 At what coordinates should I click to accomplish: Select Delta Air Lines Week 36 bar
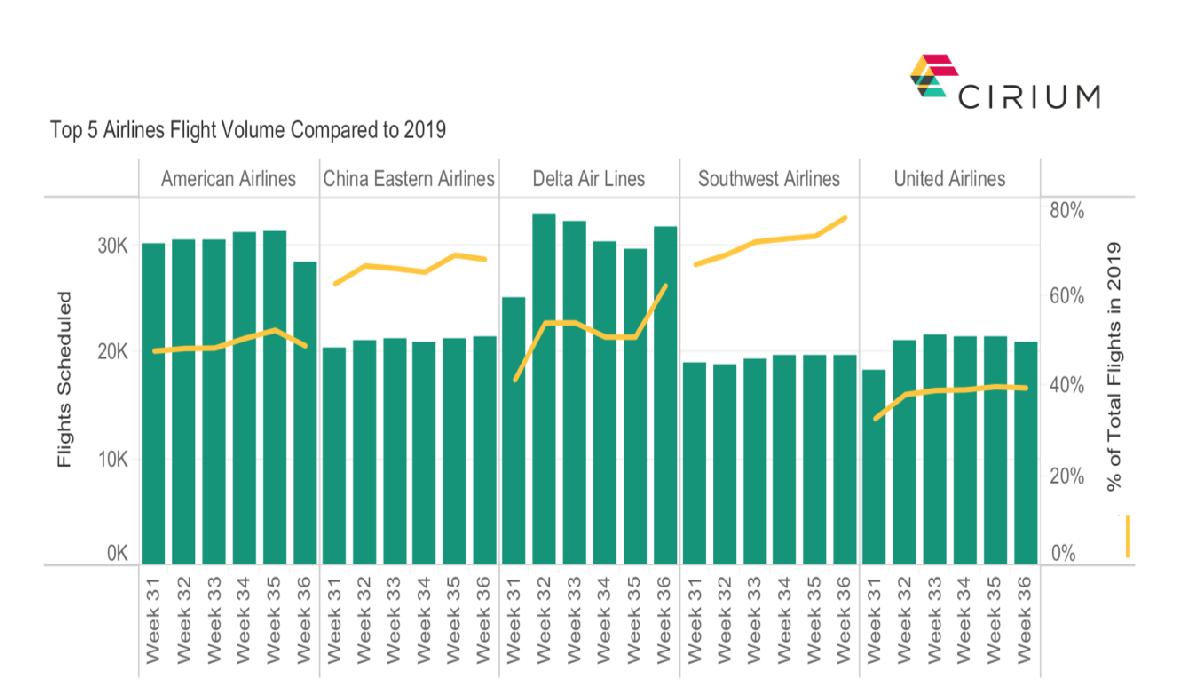[x=665, y=395]
